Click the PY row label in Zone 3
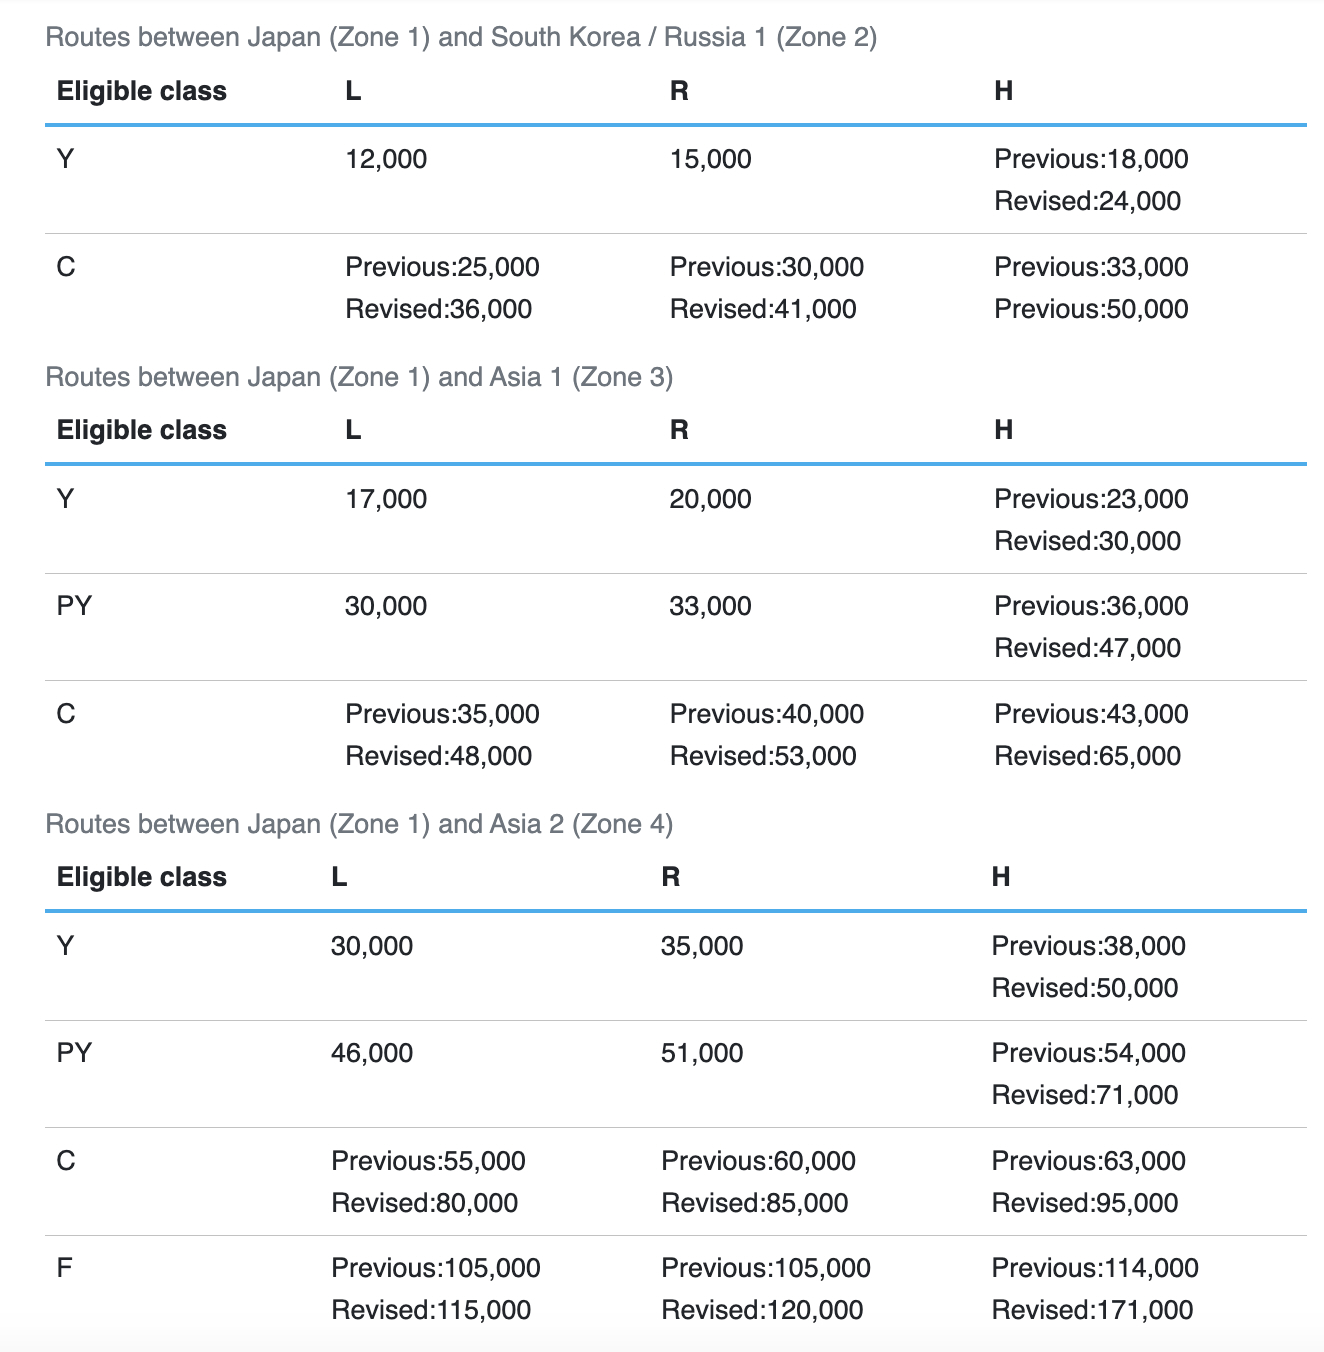The image size is (1324, 1352). point(74,606)
